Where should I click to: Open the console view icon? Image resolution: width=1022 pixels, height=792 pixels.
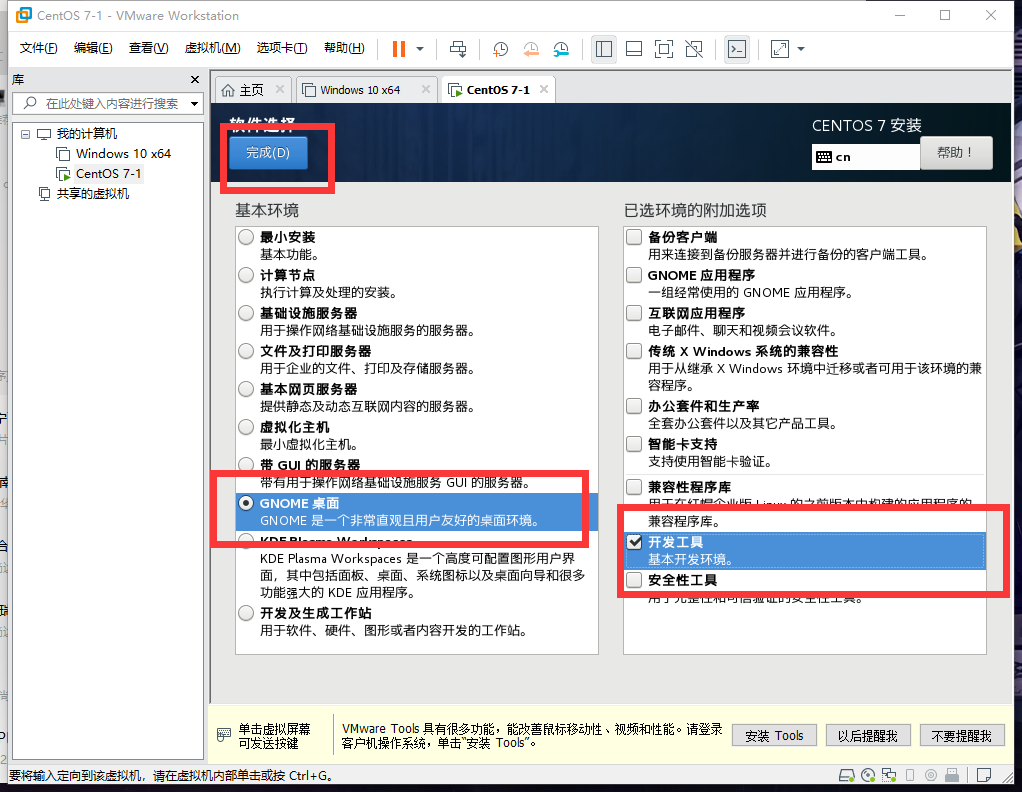click(737, 49)
